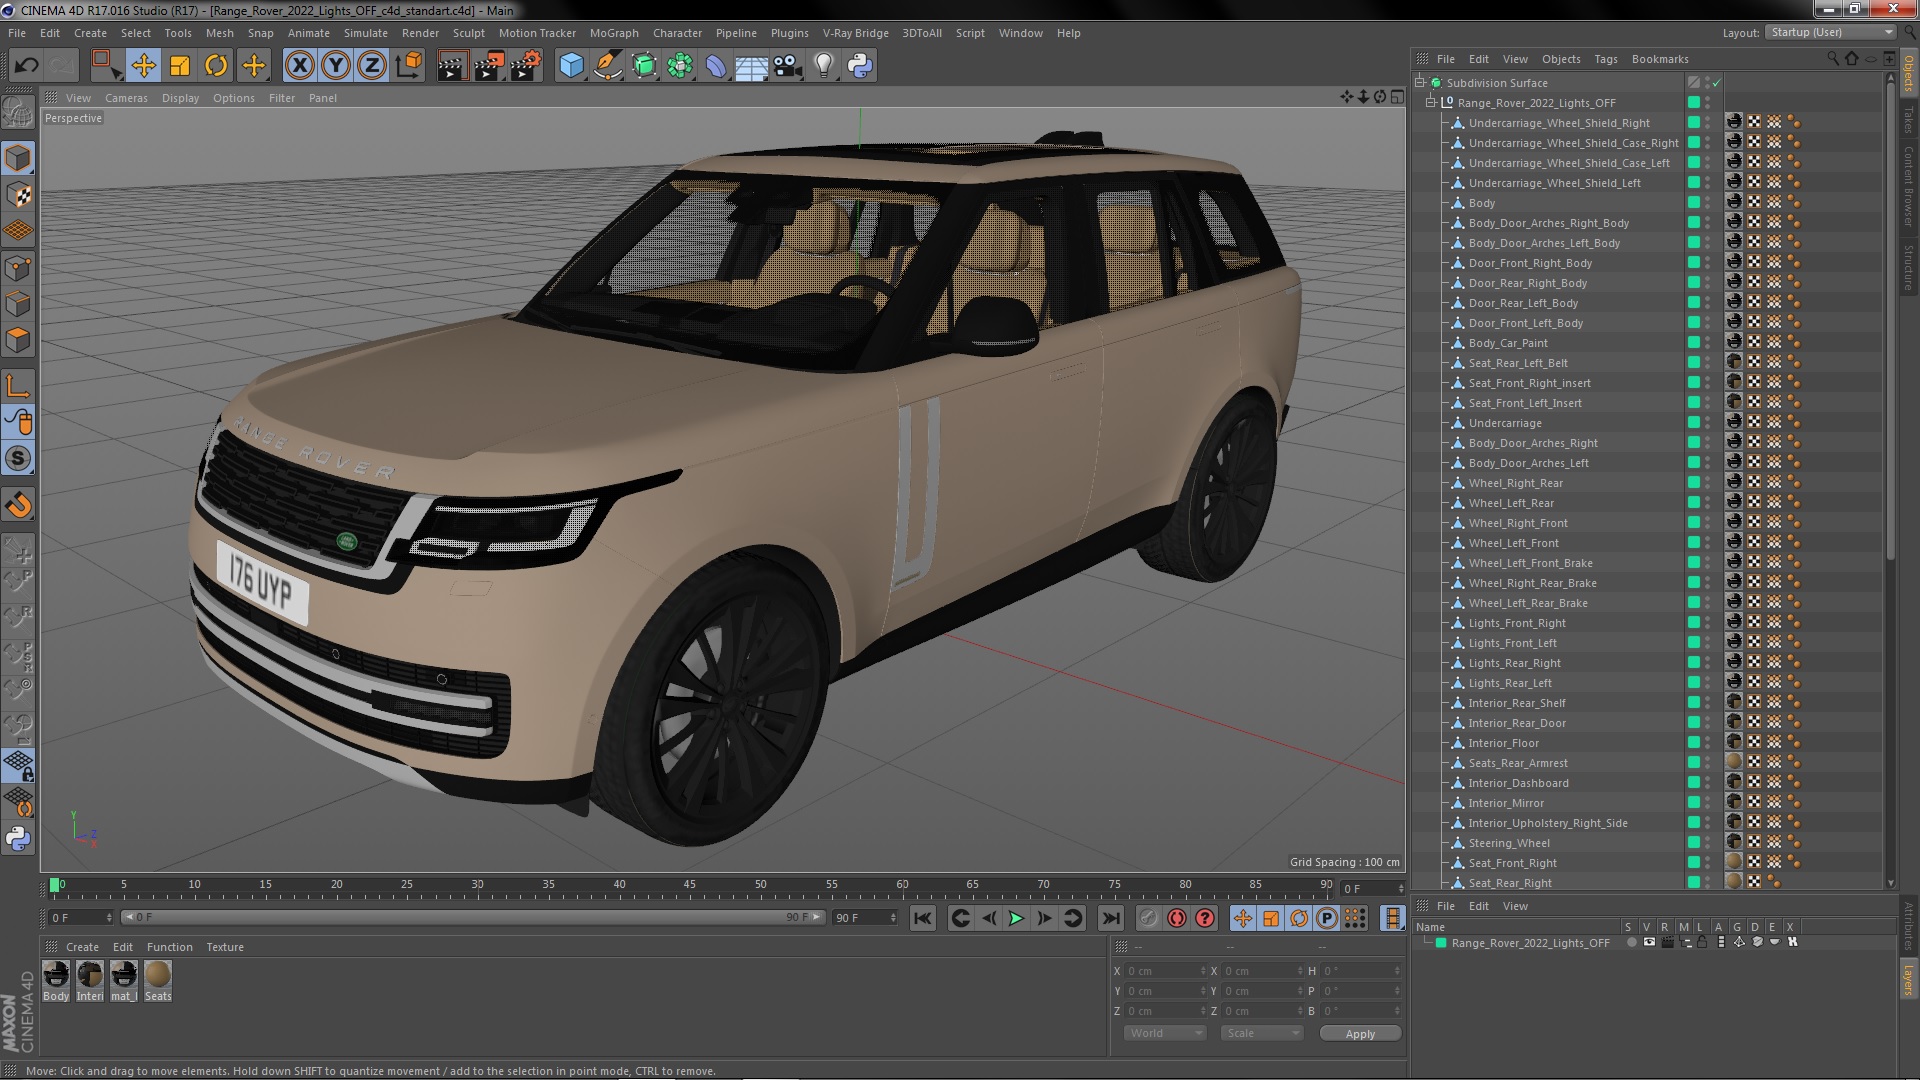Go to start of animation
This screenshot has height=1080, width=1920.
pos(922,918)
